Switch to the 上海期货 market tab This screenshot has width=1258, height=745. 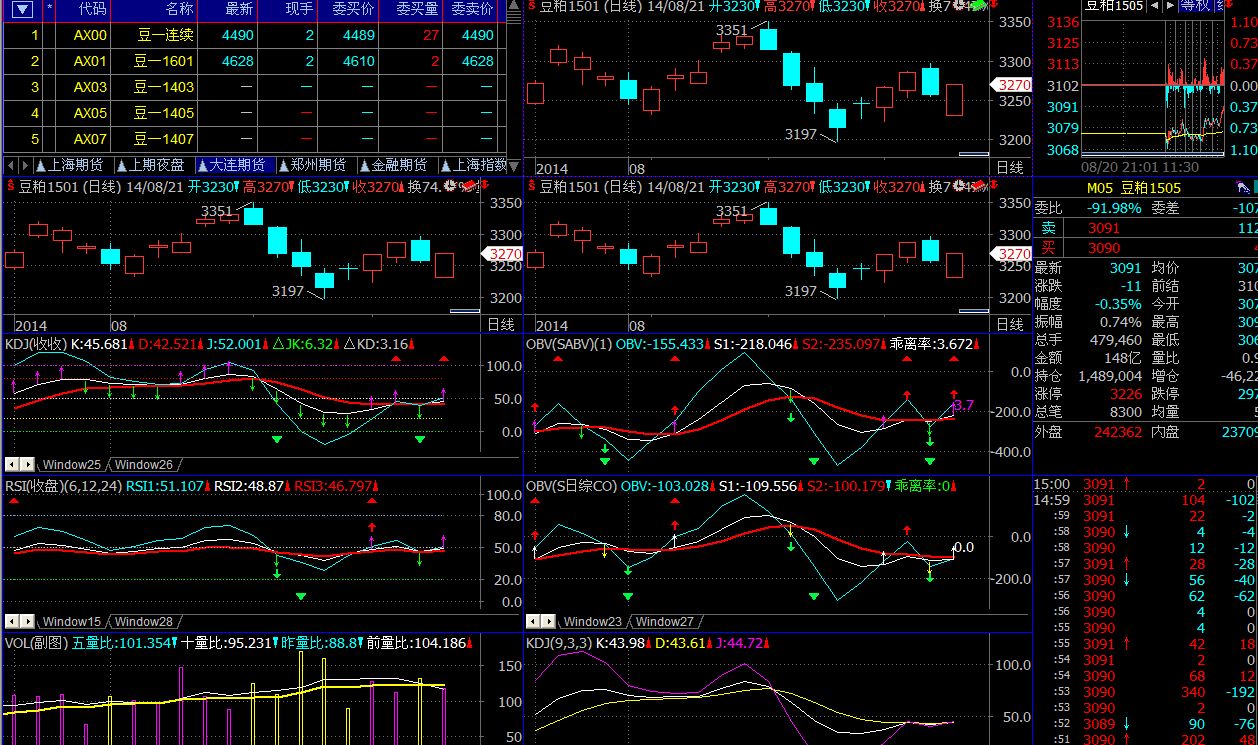69,165
